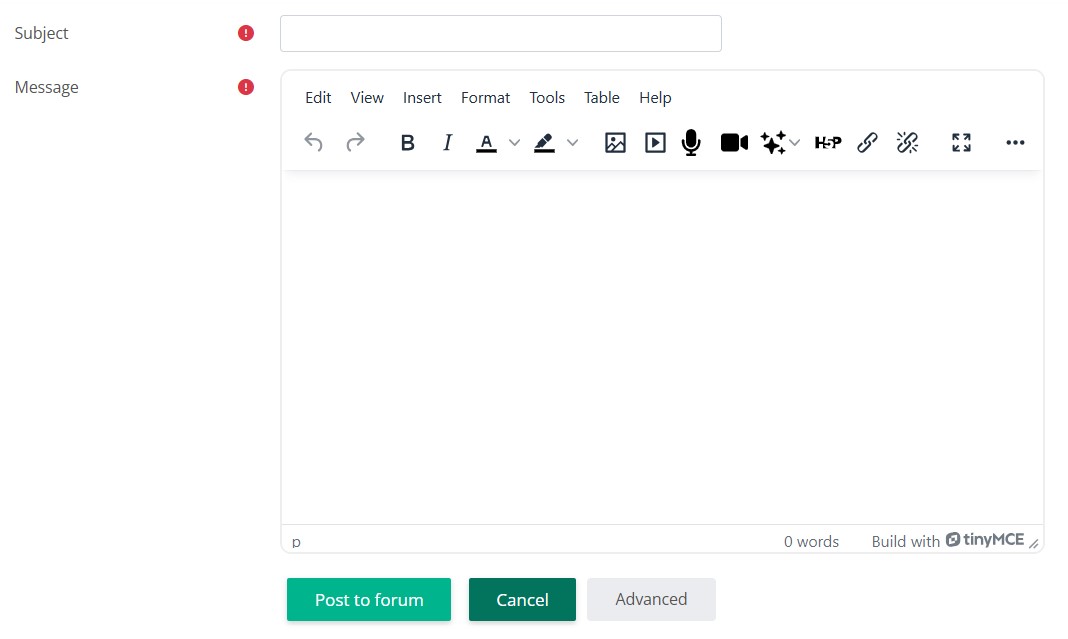
Task: Expand the background color dropdown arrow
Action: click(x=573, y=143)
